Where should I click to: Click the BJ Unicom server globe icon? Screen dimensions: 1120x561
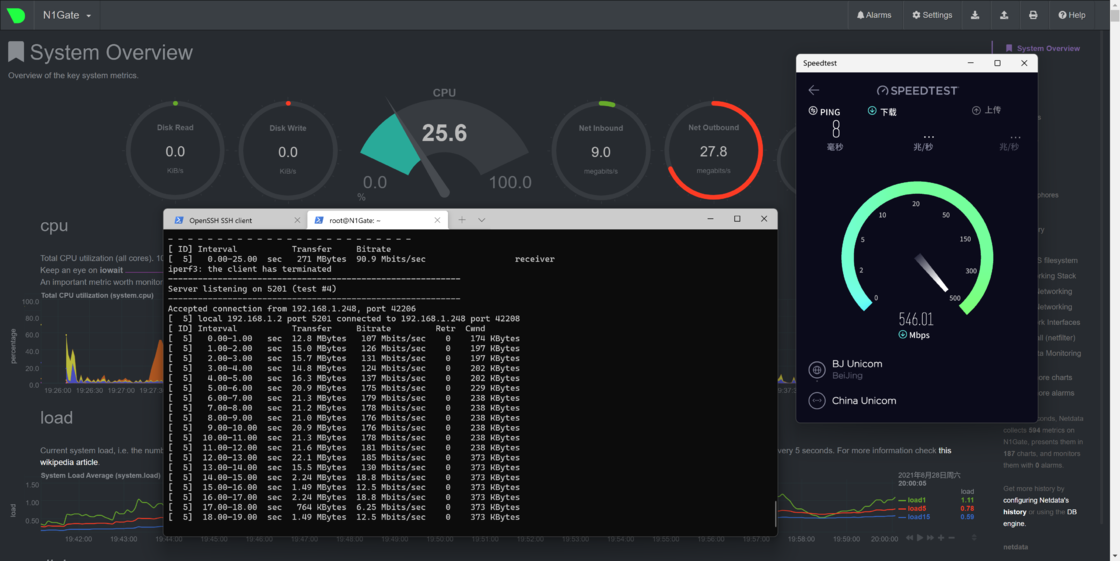pos(817,370)
